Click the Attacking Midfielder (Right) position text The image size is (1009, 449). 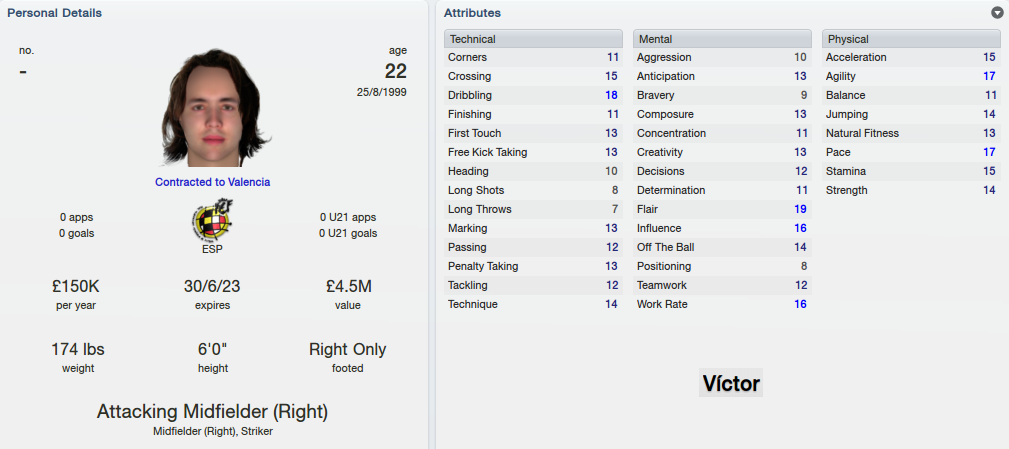[x=212, y=412]
